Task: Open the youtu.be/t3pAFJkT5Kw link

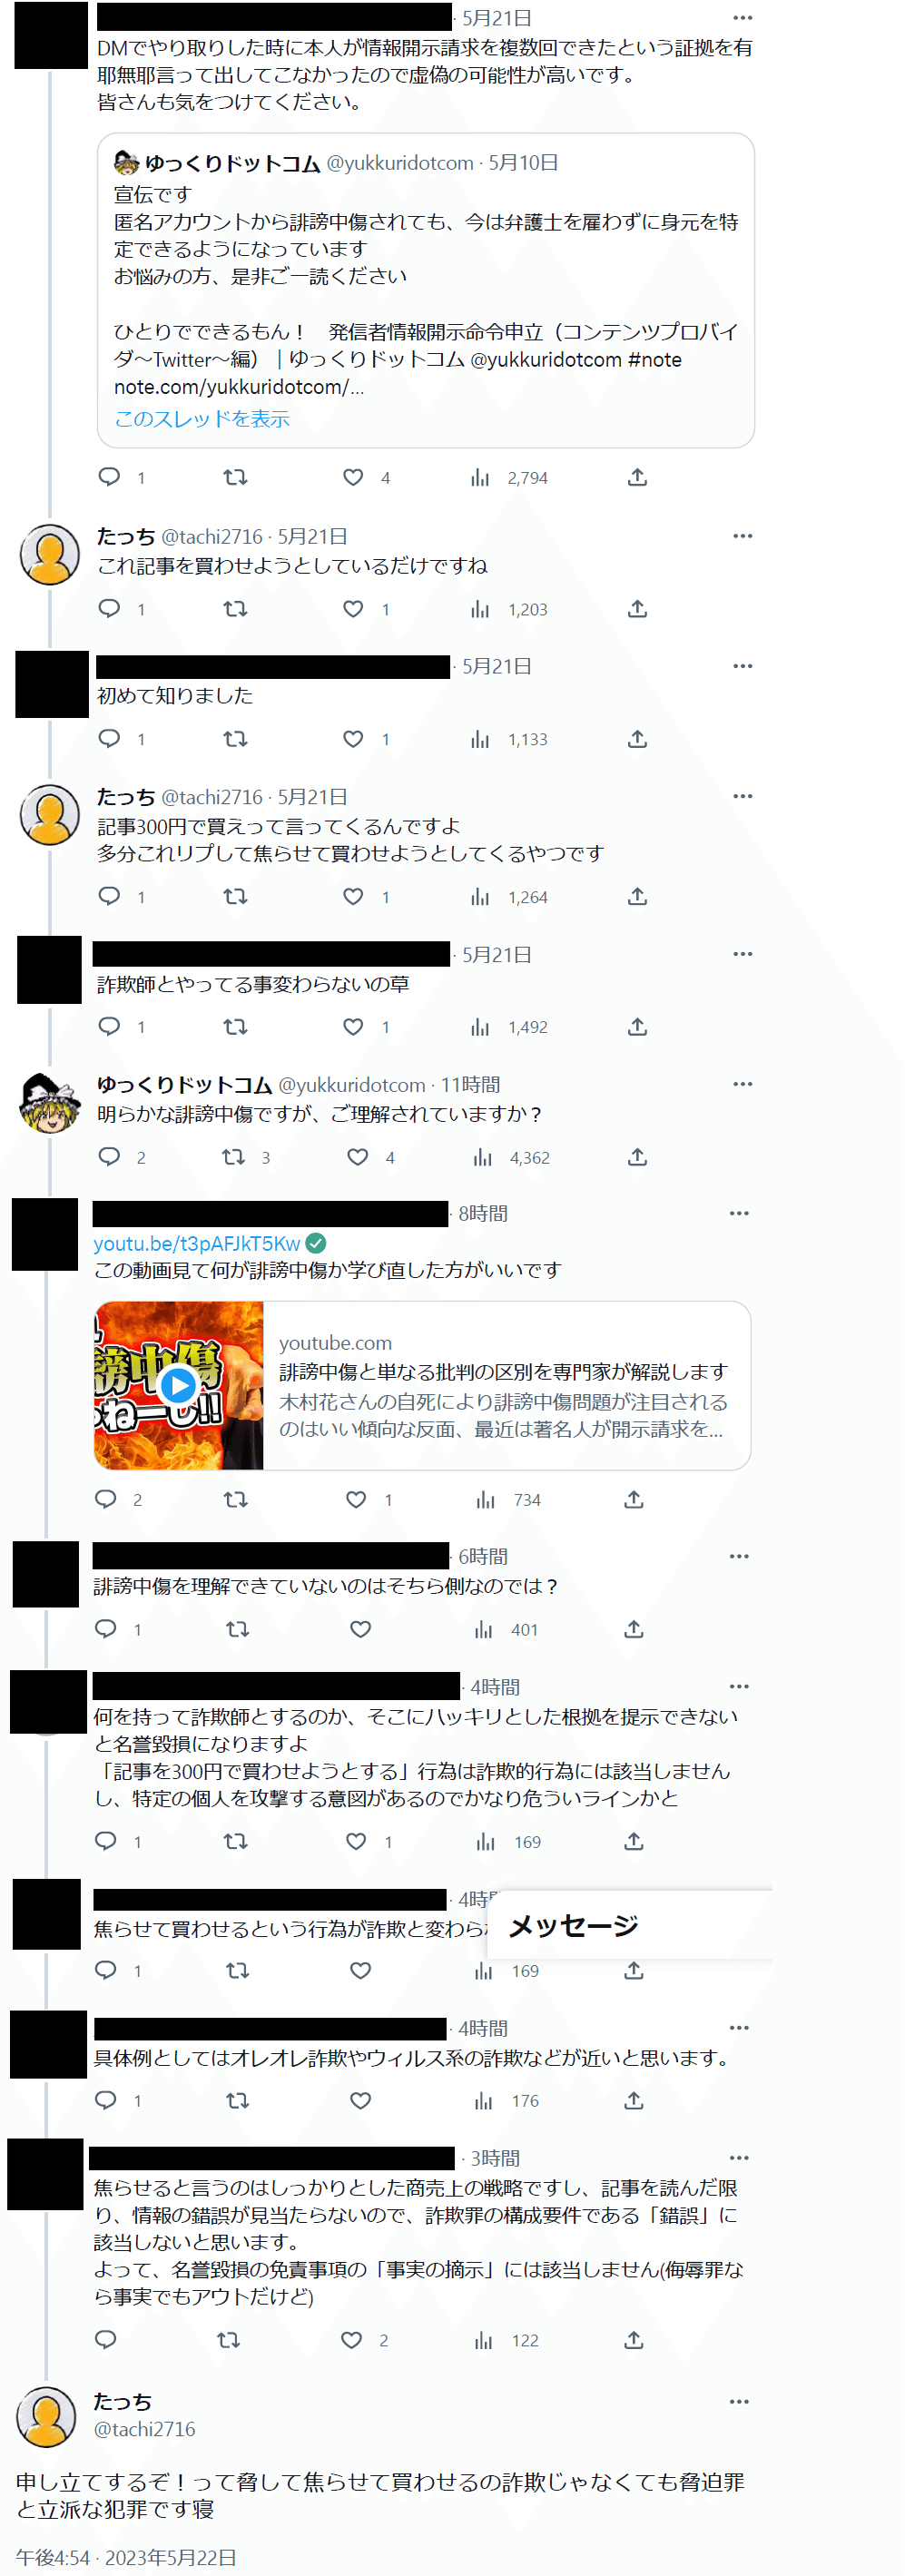Action: tap(197, 1243)
